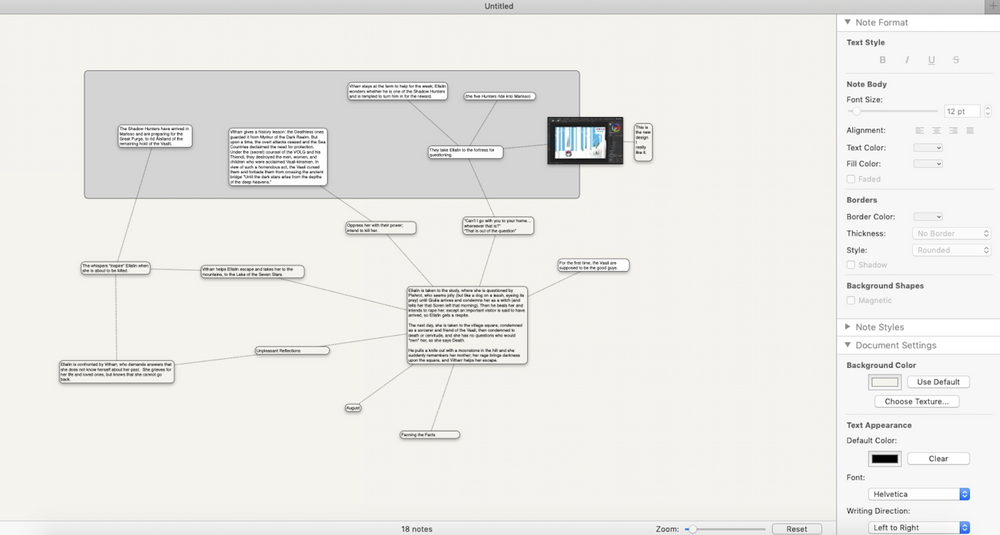
Task: Open the Background Color swatch
Action: [x=885, y=382]
